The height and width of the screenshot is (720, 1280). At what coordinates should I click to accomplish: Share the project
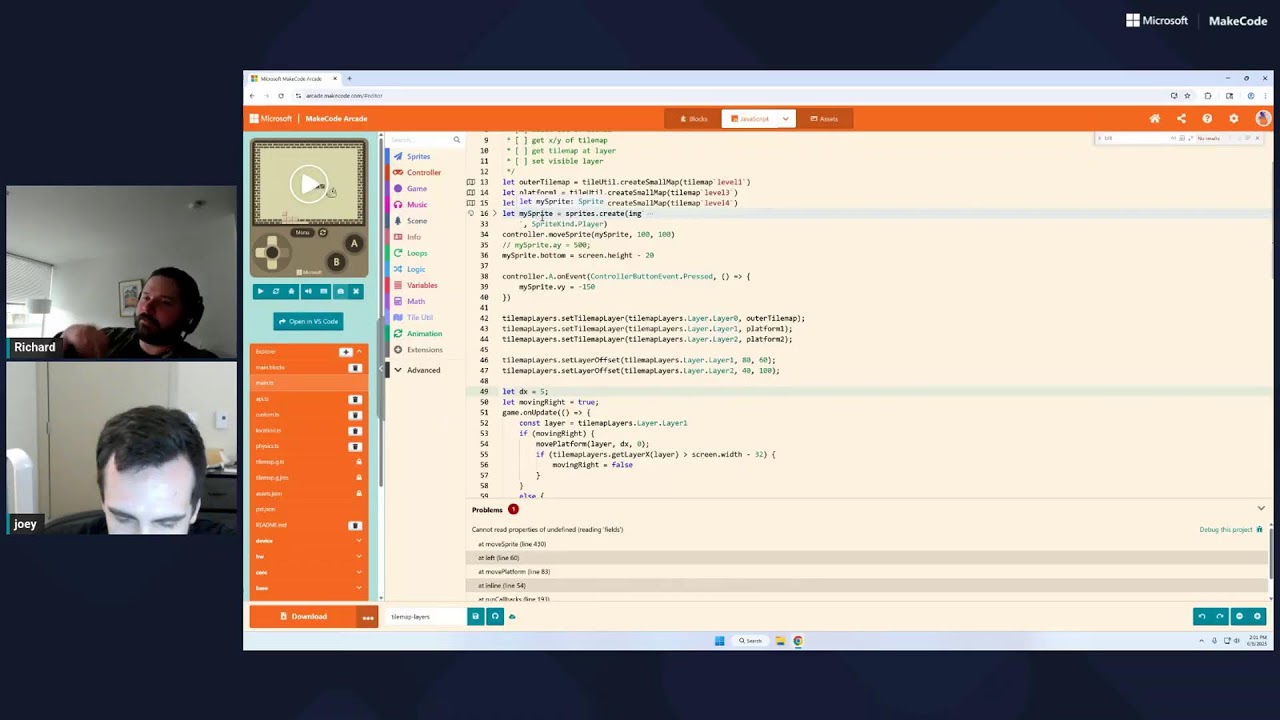[1181, 118]
